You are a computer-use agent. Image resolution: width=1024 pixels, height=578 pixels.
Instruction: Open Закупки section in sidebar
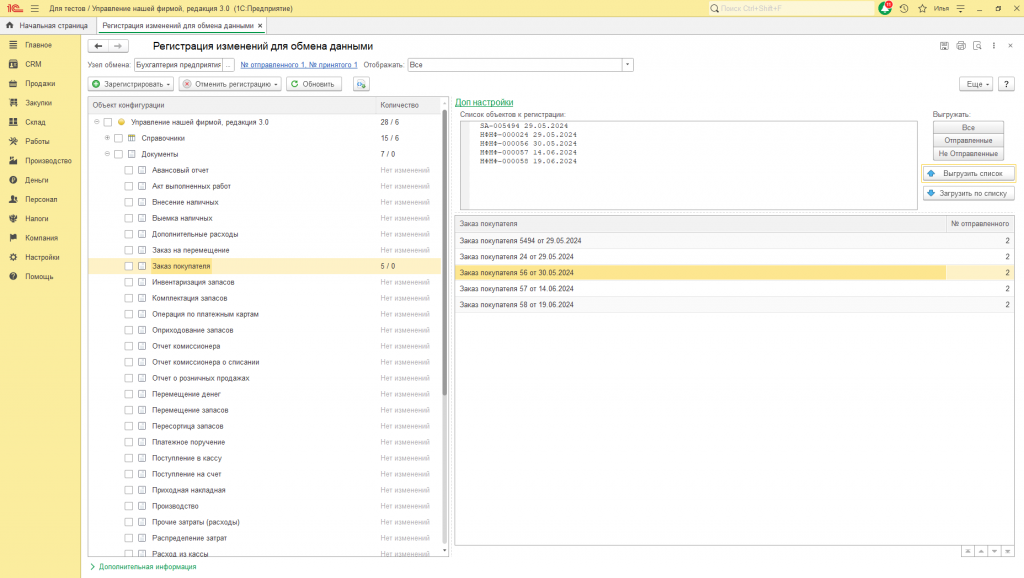click(38, 103)
